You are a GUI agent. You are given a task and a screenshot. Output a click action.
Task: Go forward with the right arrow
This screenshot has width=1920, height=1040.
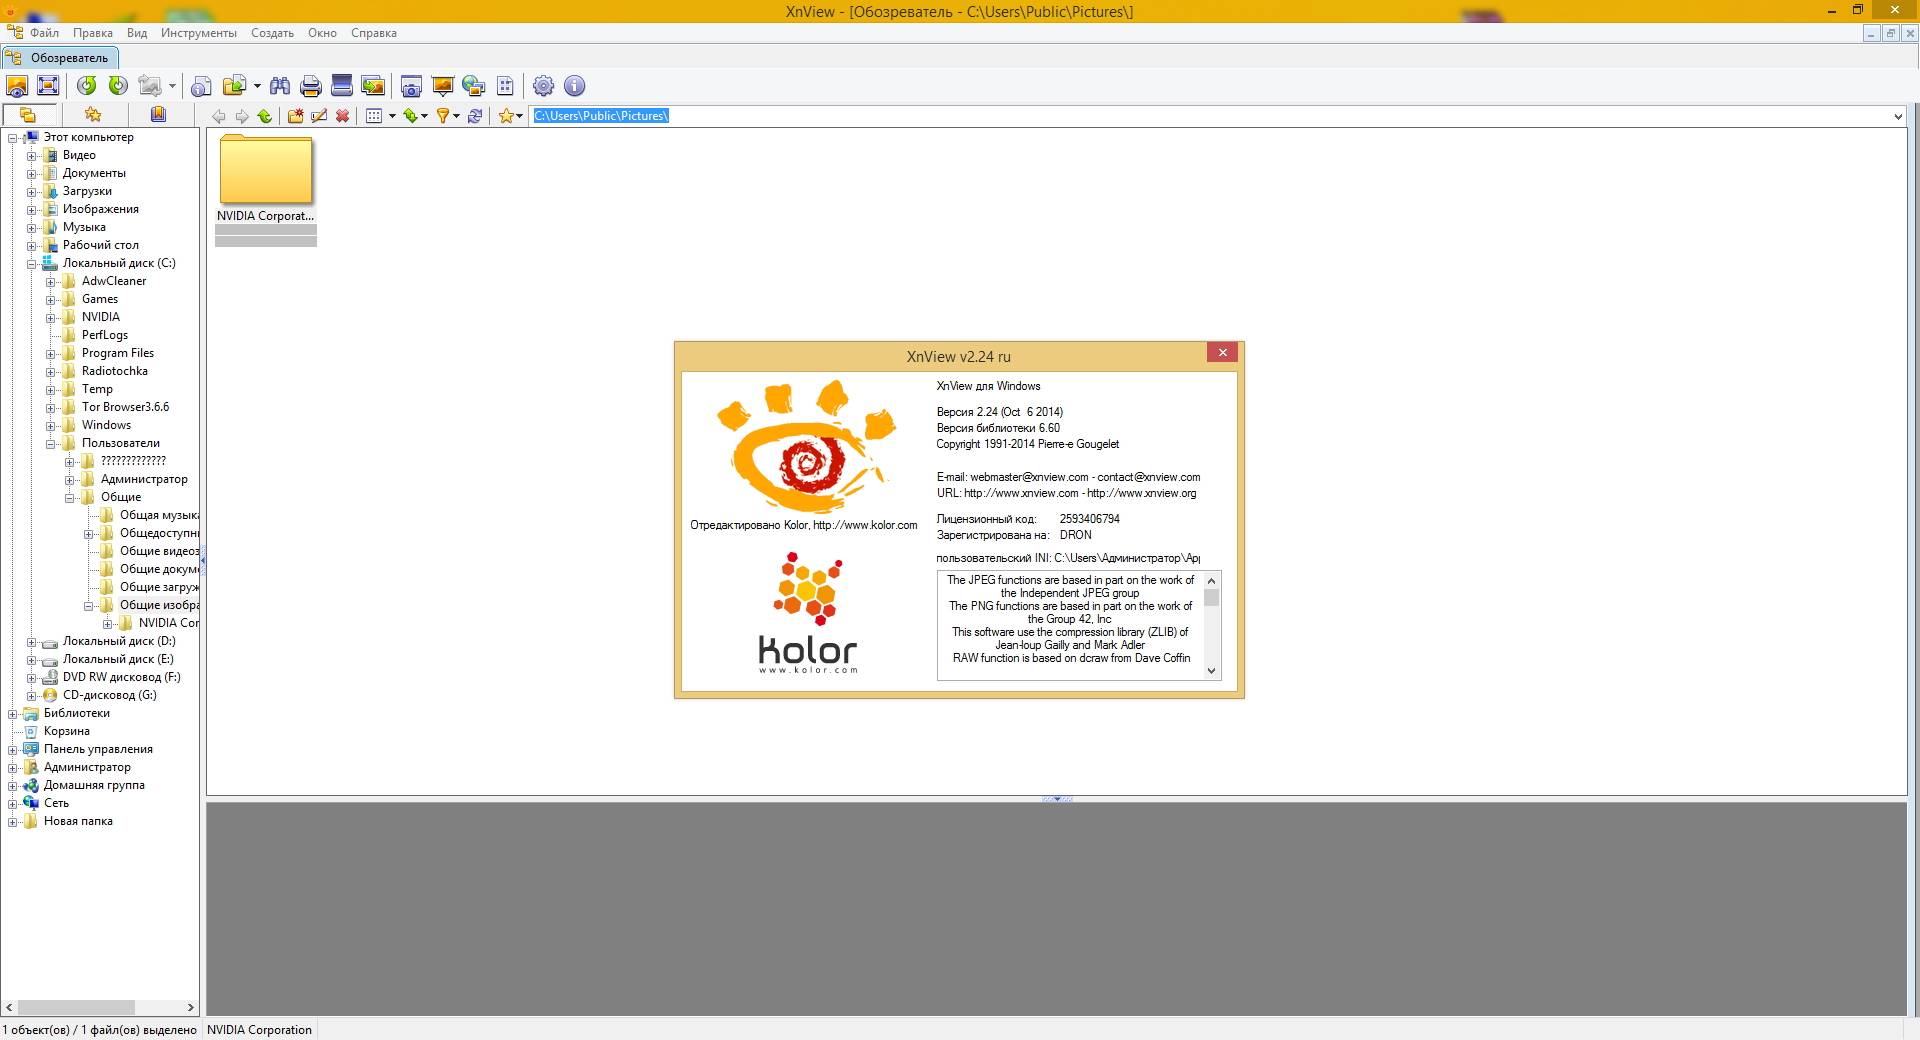[242, 116]
